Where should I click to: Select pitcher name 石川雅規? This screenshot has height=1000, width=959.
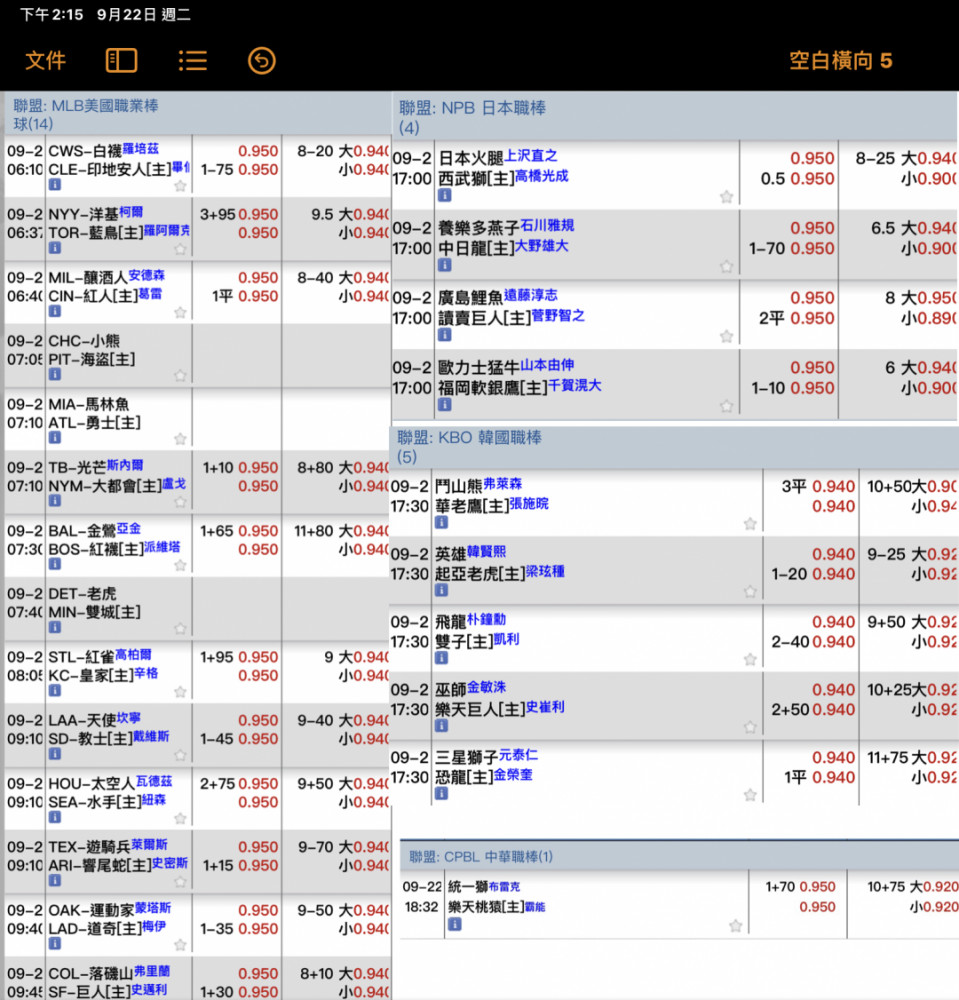[x=547, y=225]
